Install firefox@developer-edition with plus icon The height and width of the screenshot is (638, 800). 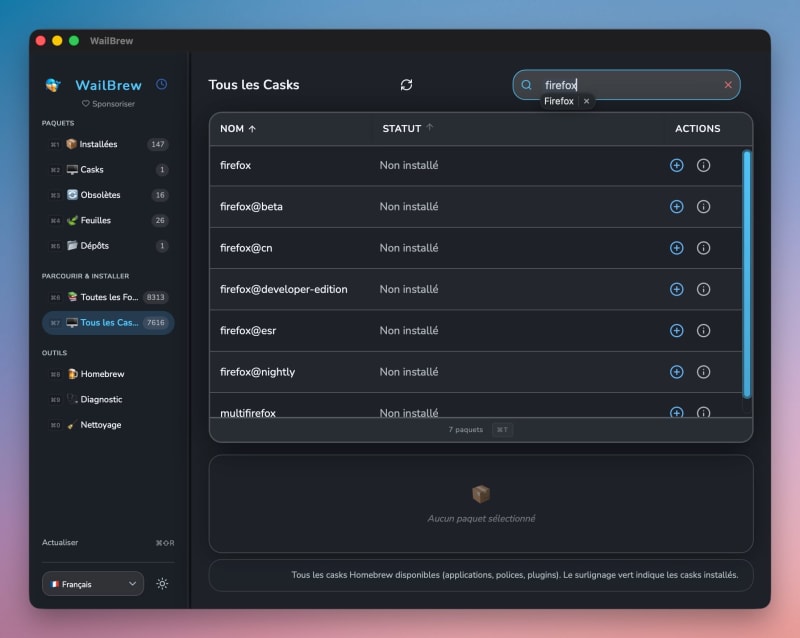tap(677, 289)
